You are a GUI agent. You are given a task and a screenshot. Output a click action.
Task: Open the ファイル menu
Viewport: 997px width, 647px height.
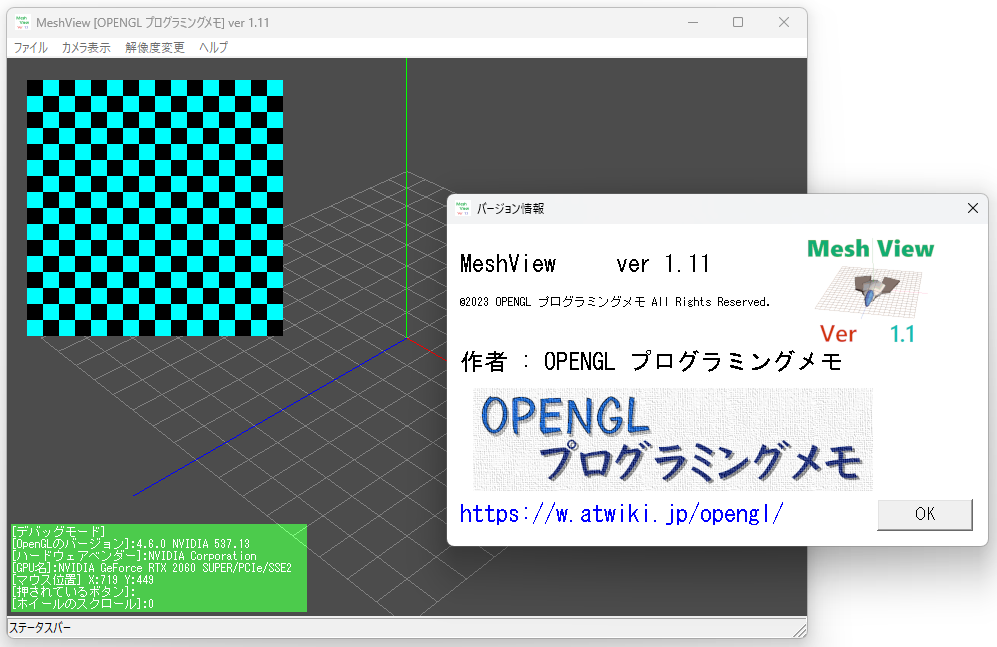(x=31, y=48)
